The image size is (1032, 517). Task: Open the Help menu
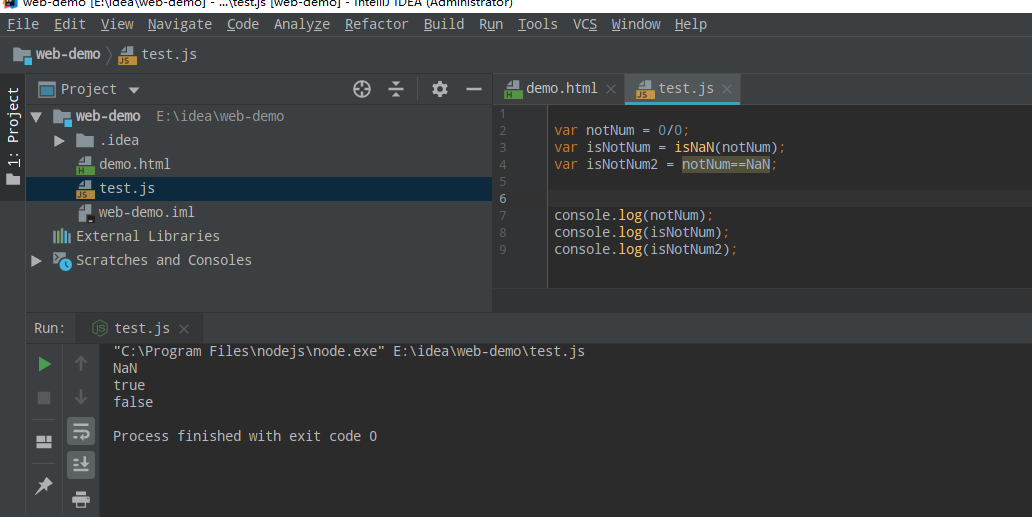pyautogui.click(x=690, y=24)
